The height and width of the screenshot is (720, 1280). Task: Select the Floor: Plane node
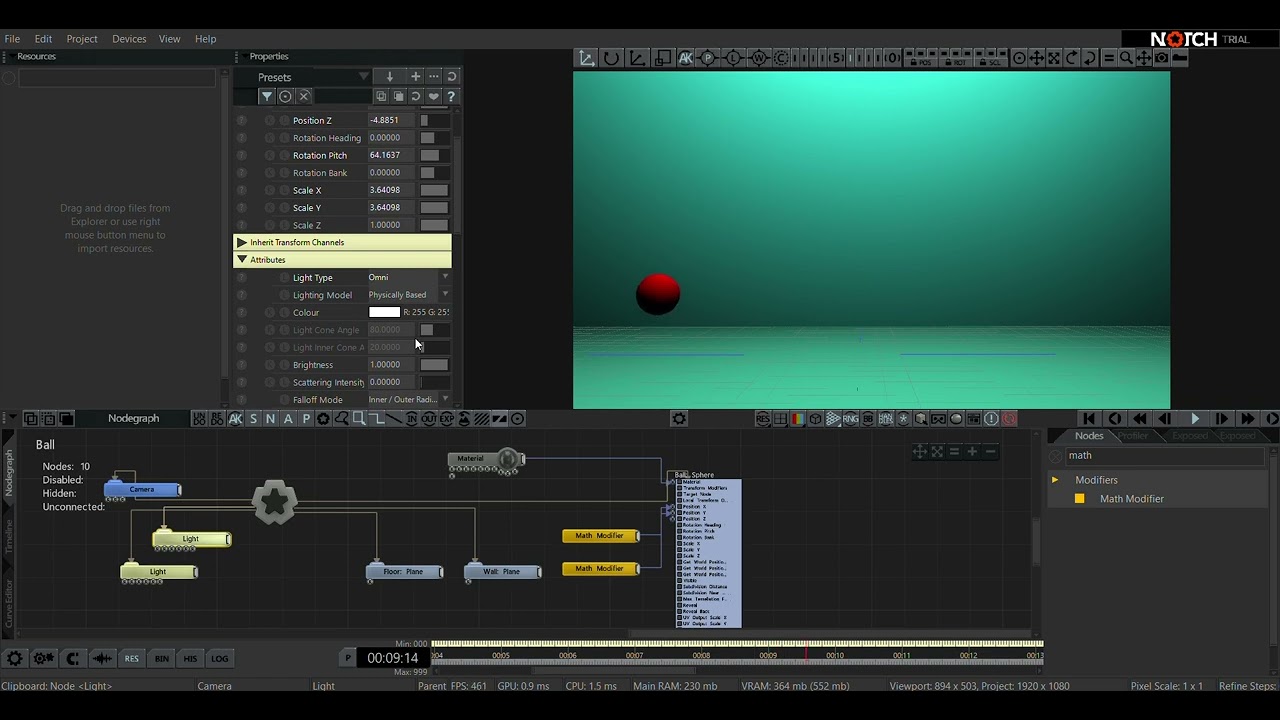click(404, 572)
